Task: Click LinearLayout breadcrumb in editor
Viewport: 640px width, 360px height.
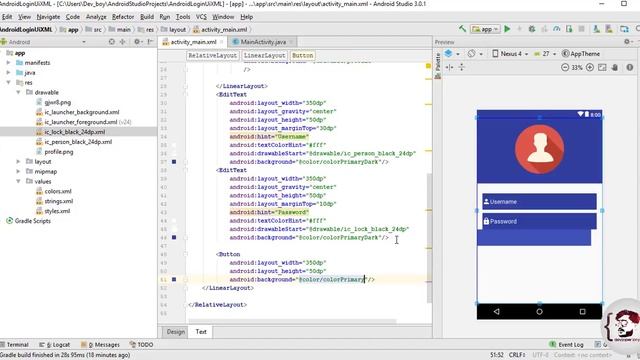Action: point(264,56)
